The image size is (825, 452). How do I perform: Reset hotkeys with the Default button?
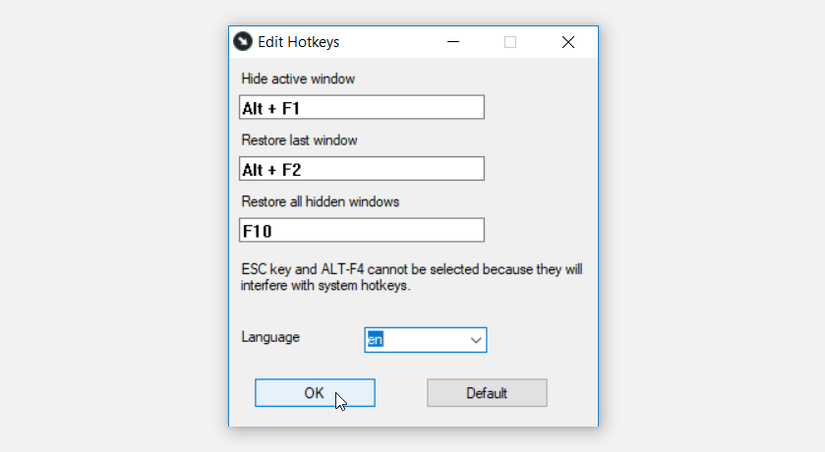(487, 393)
